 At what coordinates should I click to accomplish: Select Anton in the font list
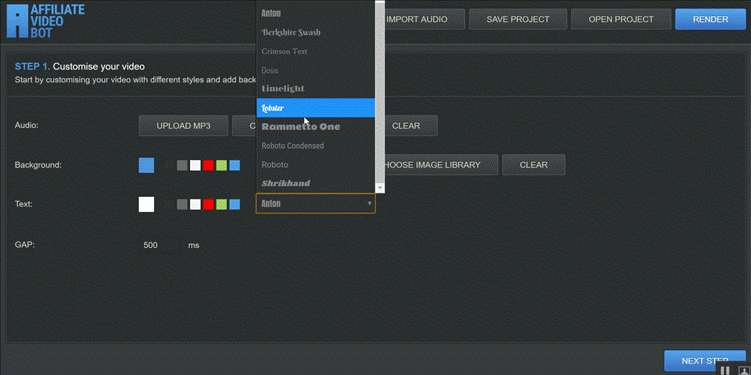[316, 13]
